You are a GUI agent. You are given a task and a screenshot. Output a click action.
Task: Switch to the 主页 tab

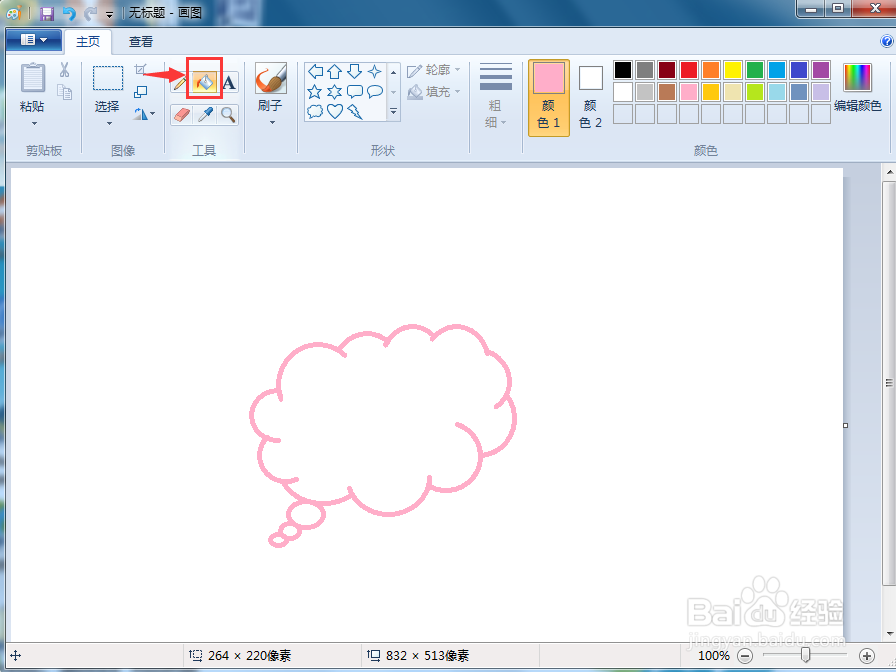(88, 42)
